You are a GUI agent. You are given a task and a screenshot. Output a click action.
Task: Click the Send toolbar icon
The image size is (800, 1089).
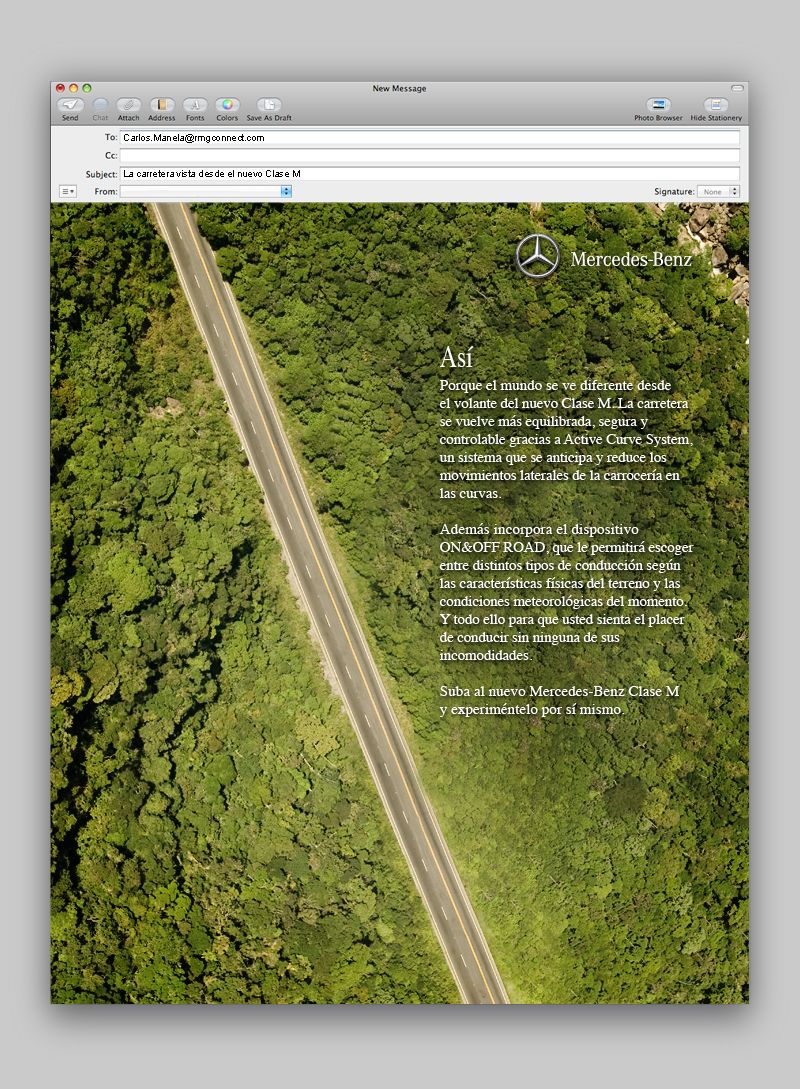(70, 105)
